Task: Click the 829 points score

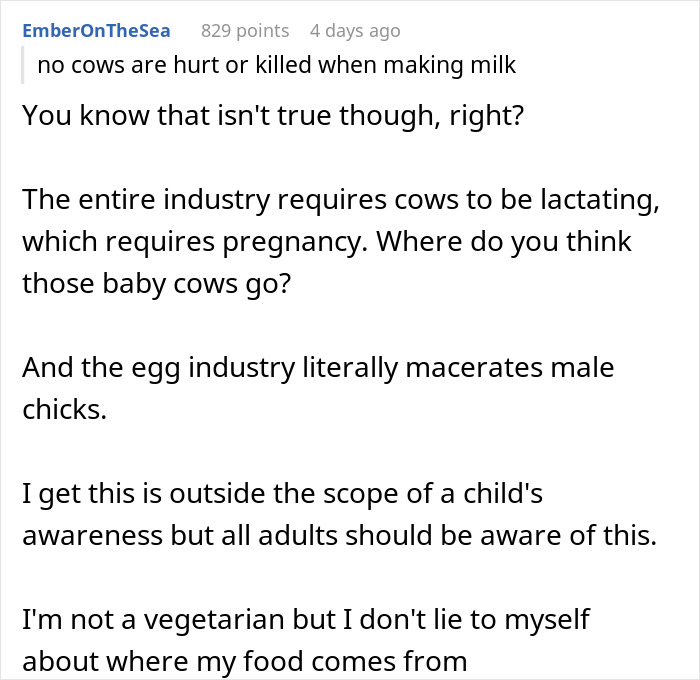Action: [x=245, y=31]
